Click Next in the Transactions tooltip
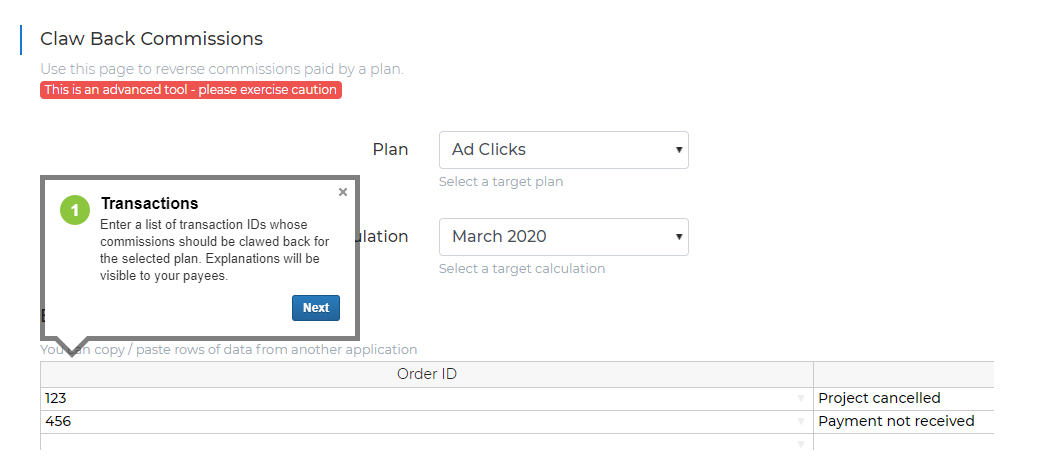Screen dimensions: 1040x467 tap(316, 308)
